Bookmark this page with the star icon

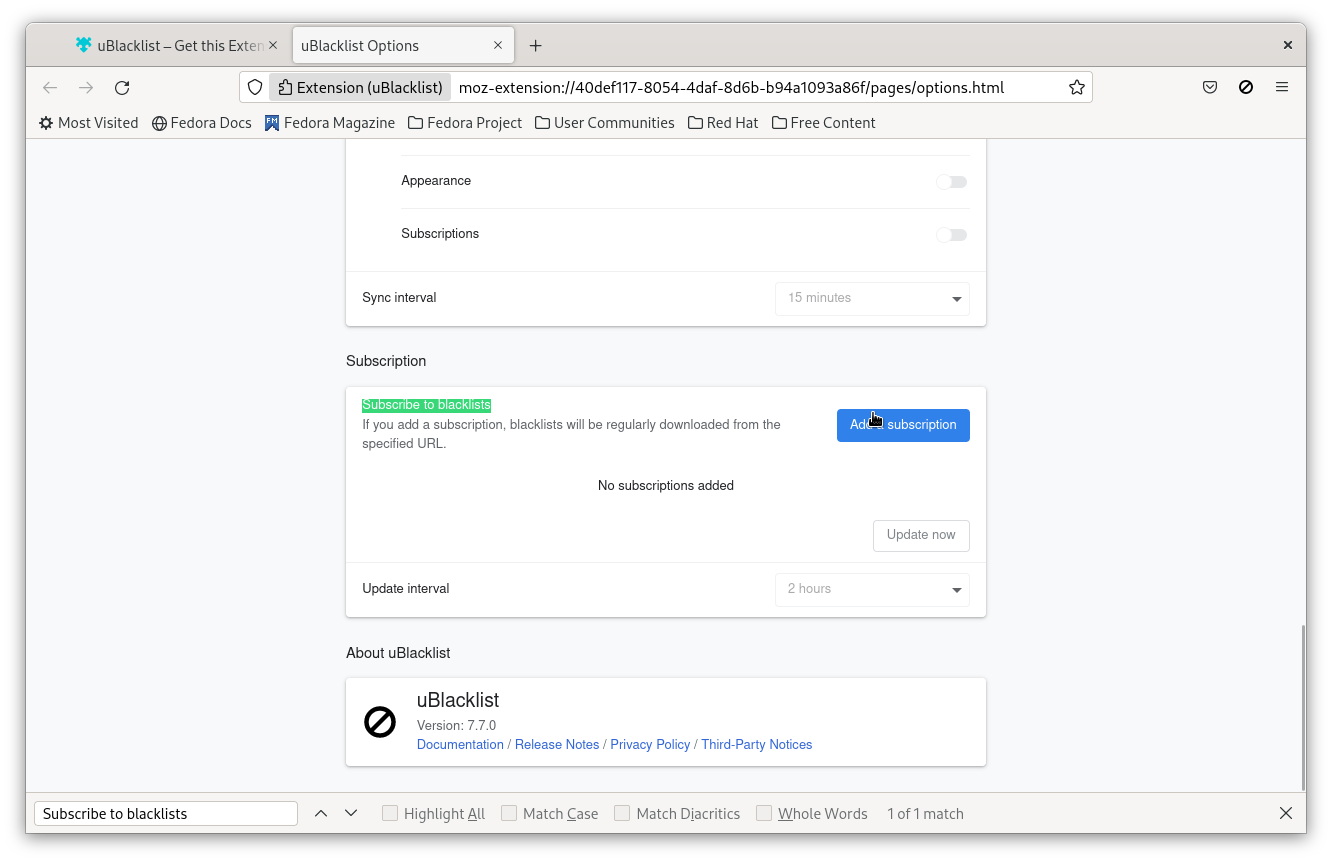1076,87
